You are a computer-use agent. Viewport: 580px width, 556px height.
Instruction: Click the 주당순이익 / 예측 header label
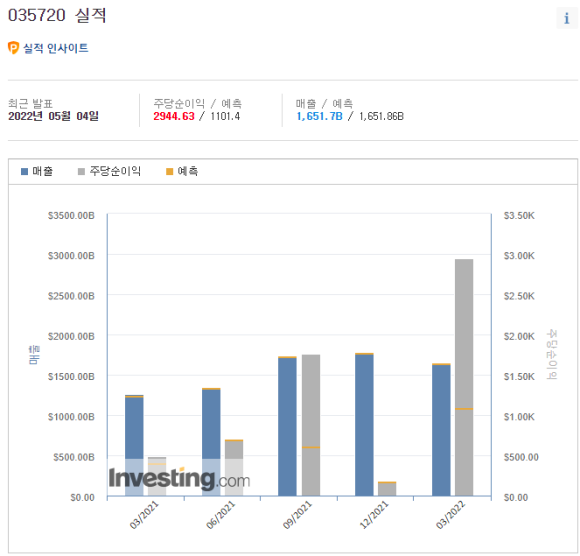pyautogui.click(x=198, y=103)
